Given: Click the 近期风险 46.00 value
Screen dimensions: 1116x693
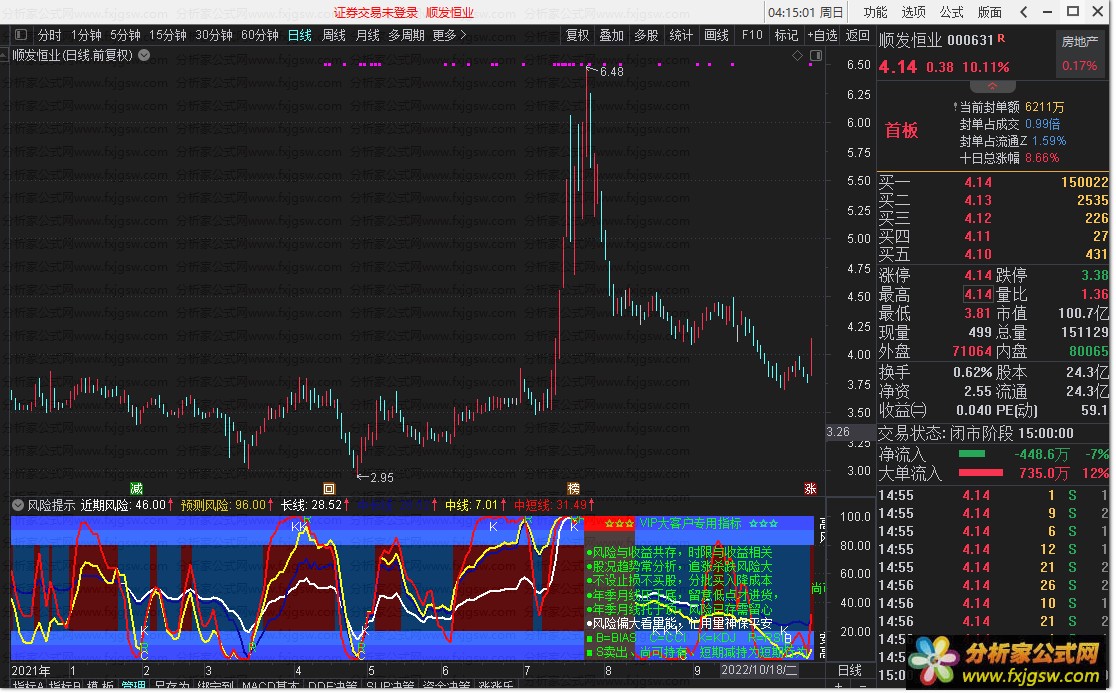Looking at the screenshot, I should coord(150,505).
